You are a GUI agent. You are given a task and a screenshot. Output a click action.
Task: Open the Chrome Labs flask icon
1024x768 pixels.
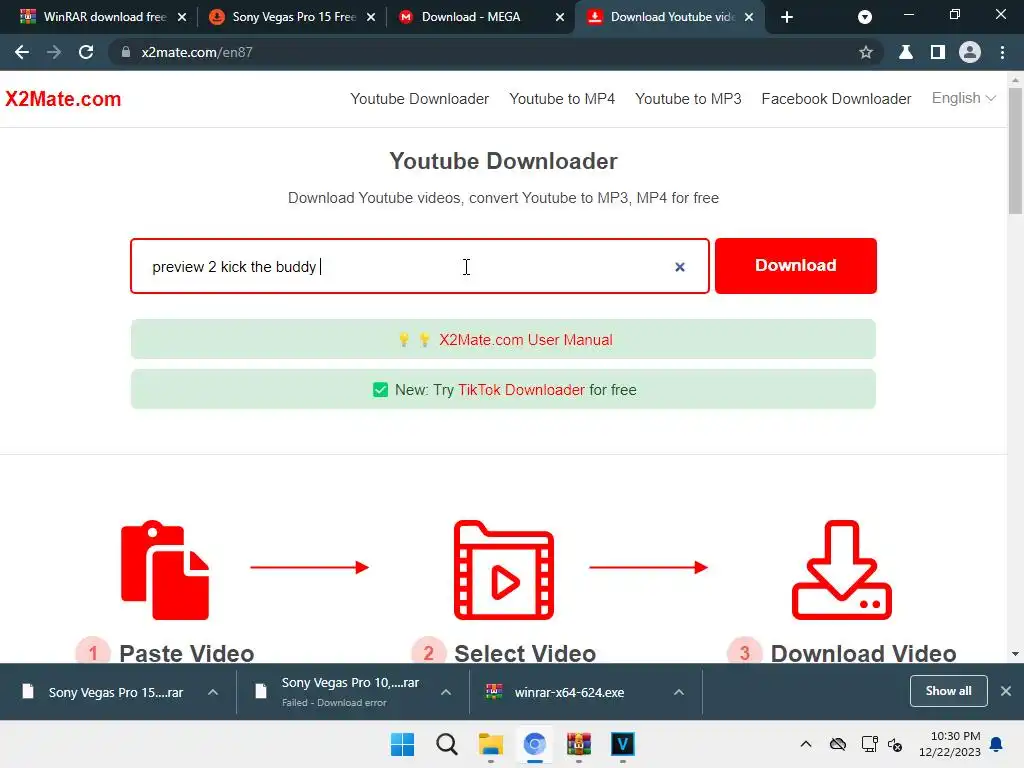coord(906,52)
